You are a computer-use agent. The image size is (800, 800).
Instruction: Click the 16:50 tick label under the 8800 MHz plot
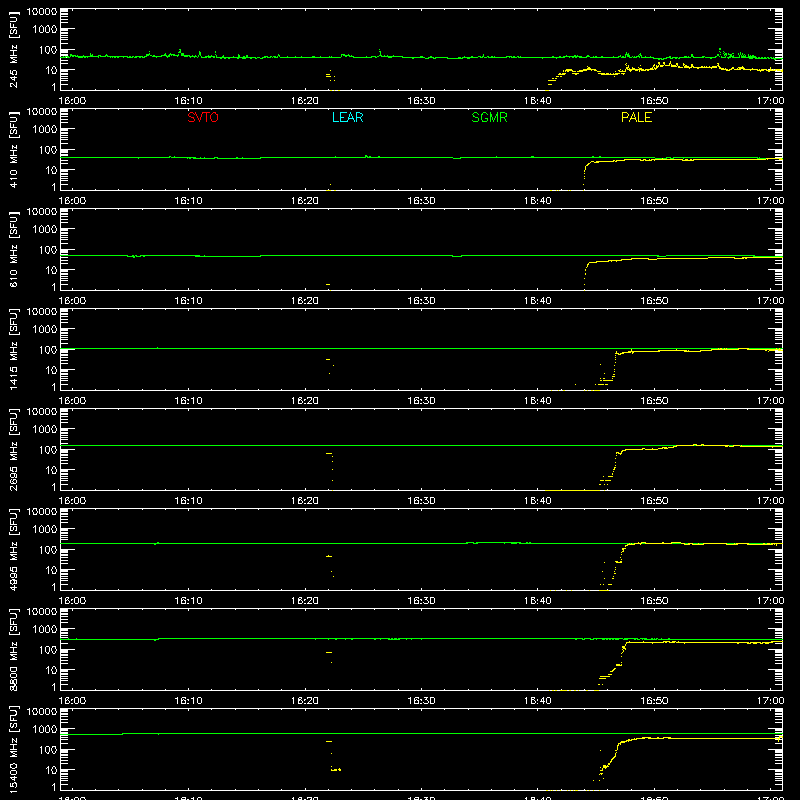[x=654, y=701]
